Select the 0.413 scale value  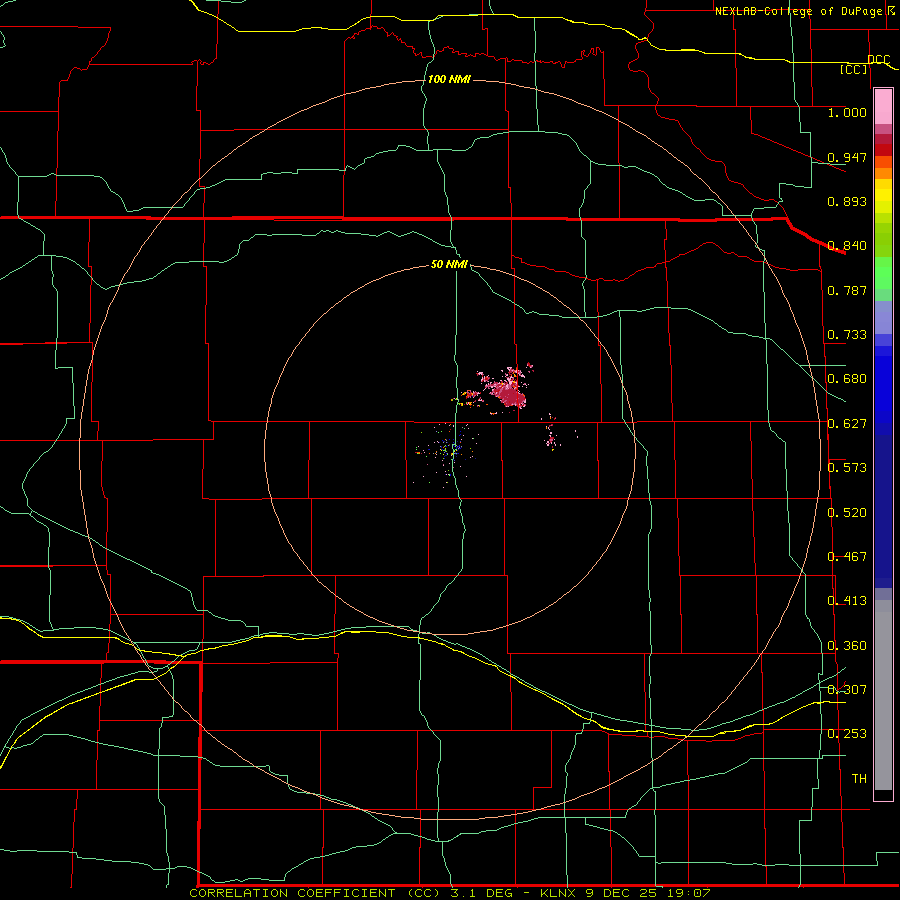(x=847, y=601)
